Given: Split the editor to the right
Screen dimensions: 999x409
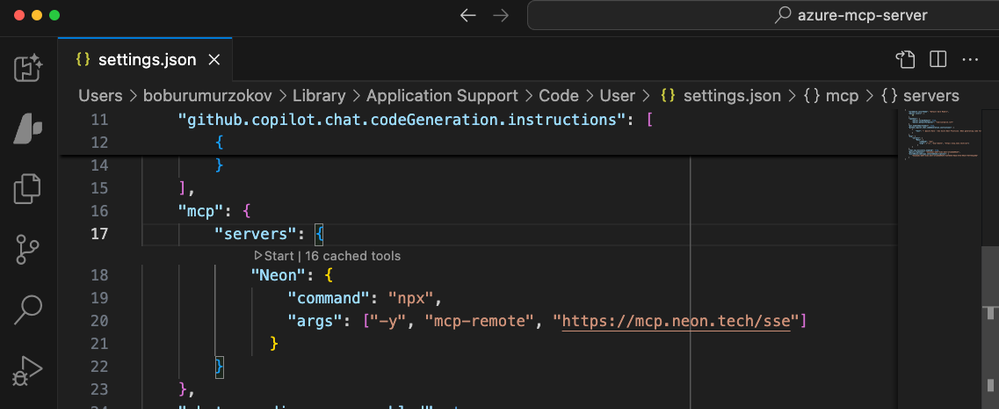Looking at the screenshot, I should click(x=937, y=59).
